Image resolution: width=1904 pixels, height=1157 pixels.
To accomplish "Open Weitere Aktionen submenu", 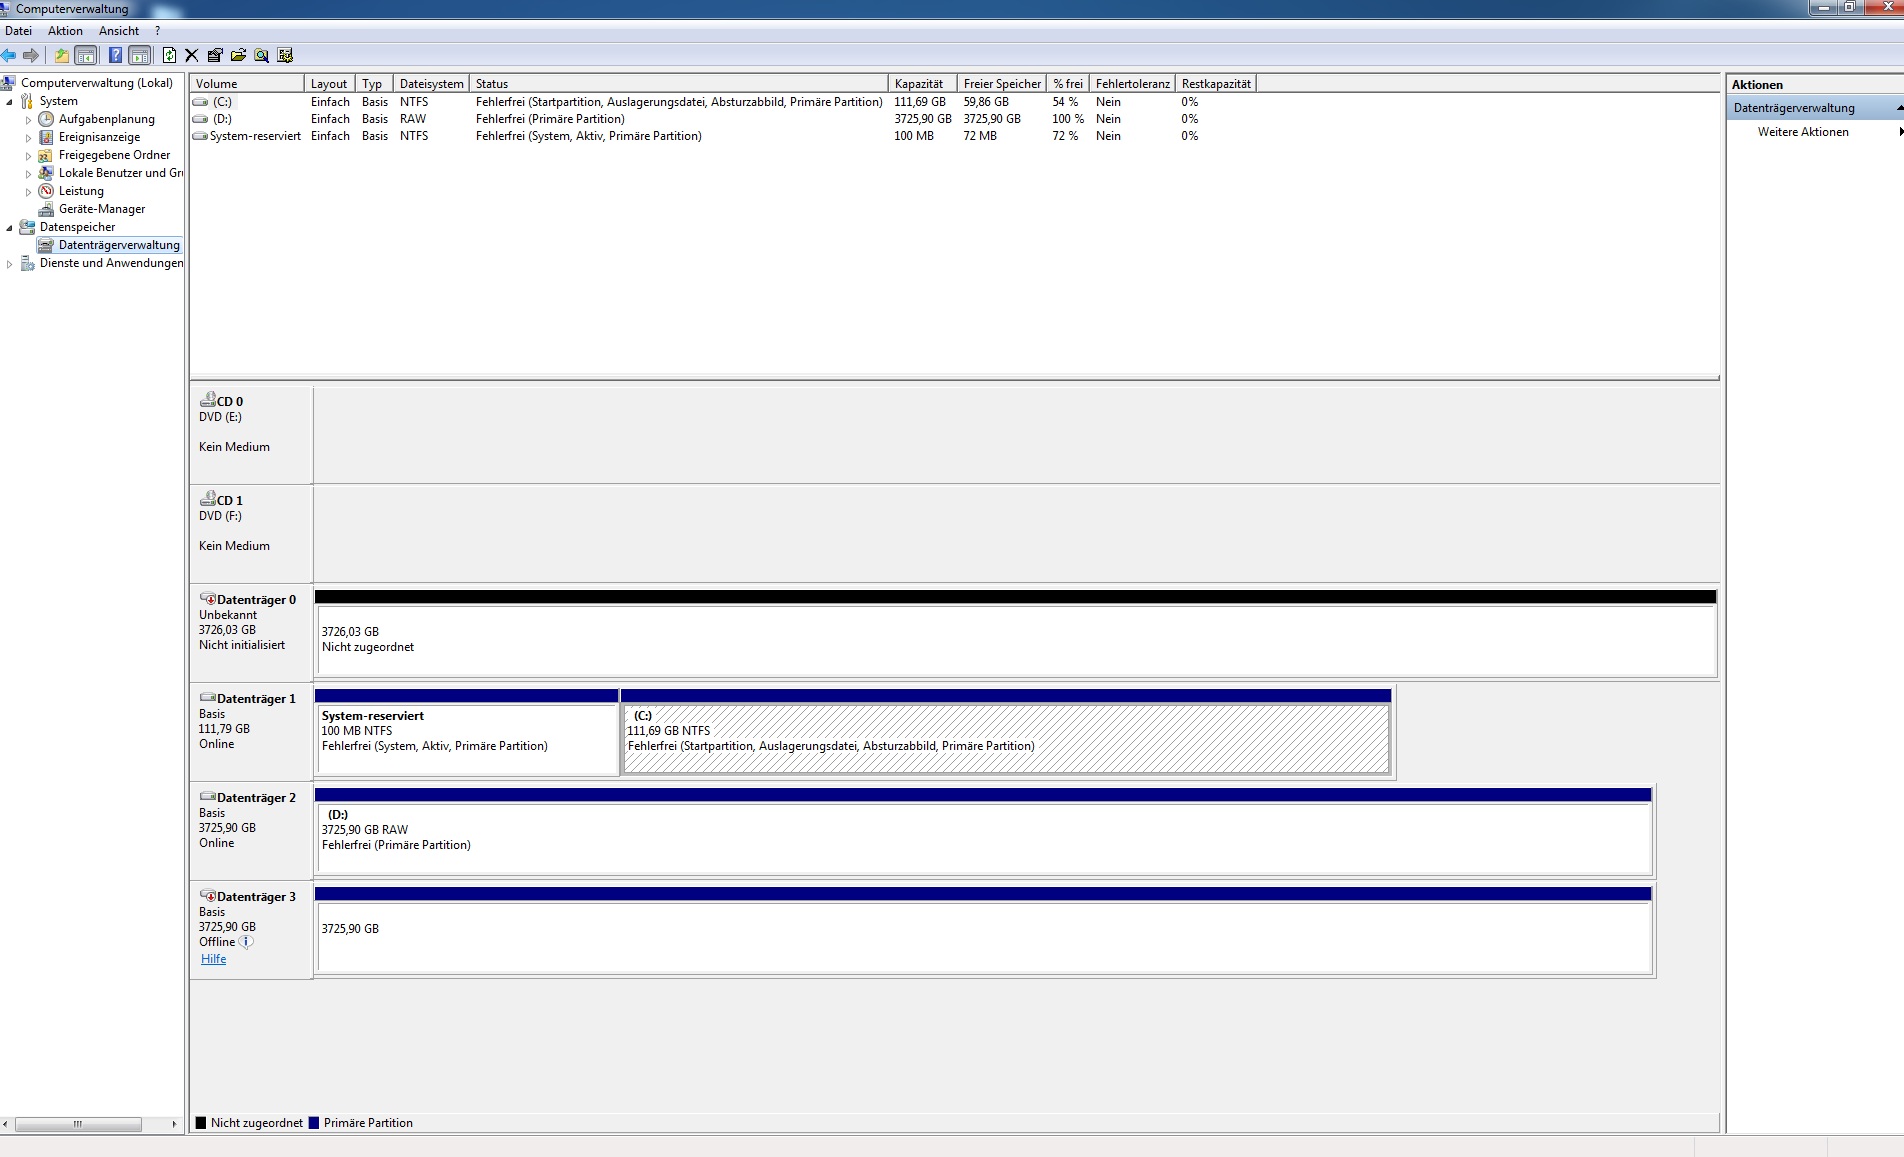I will point(1803,132).
